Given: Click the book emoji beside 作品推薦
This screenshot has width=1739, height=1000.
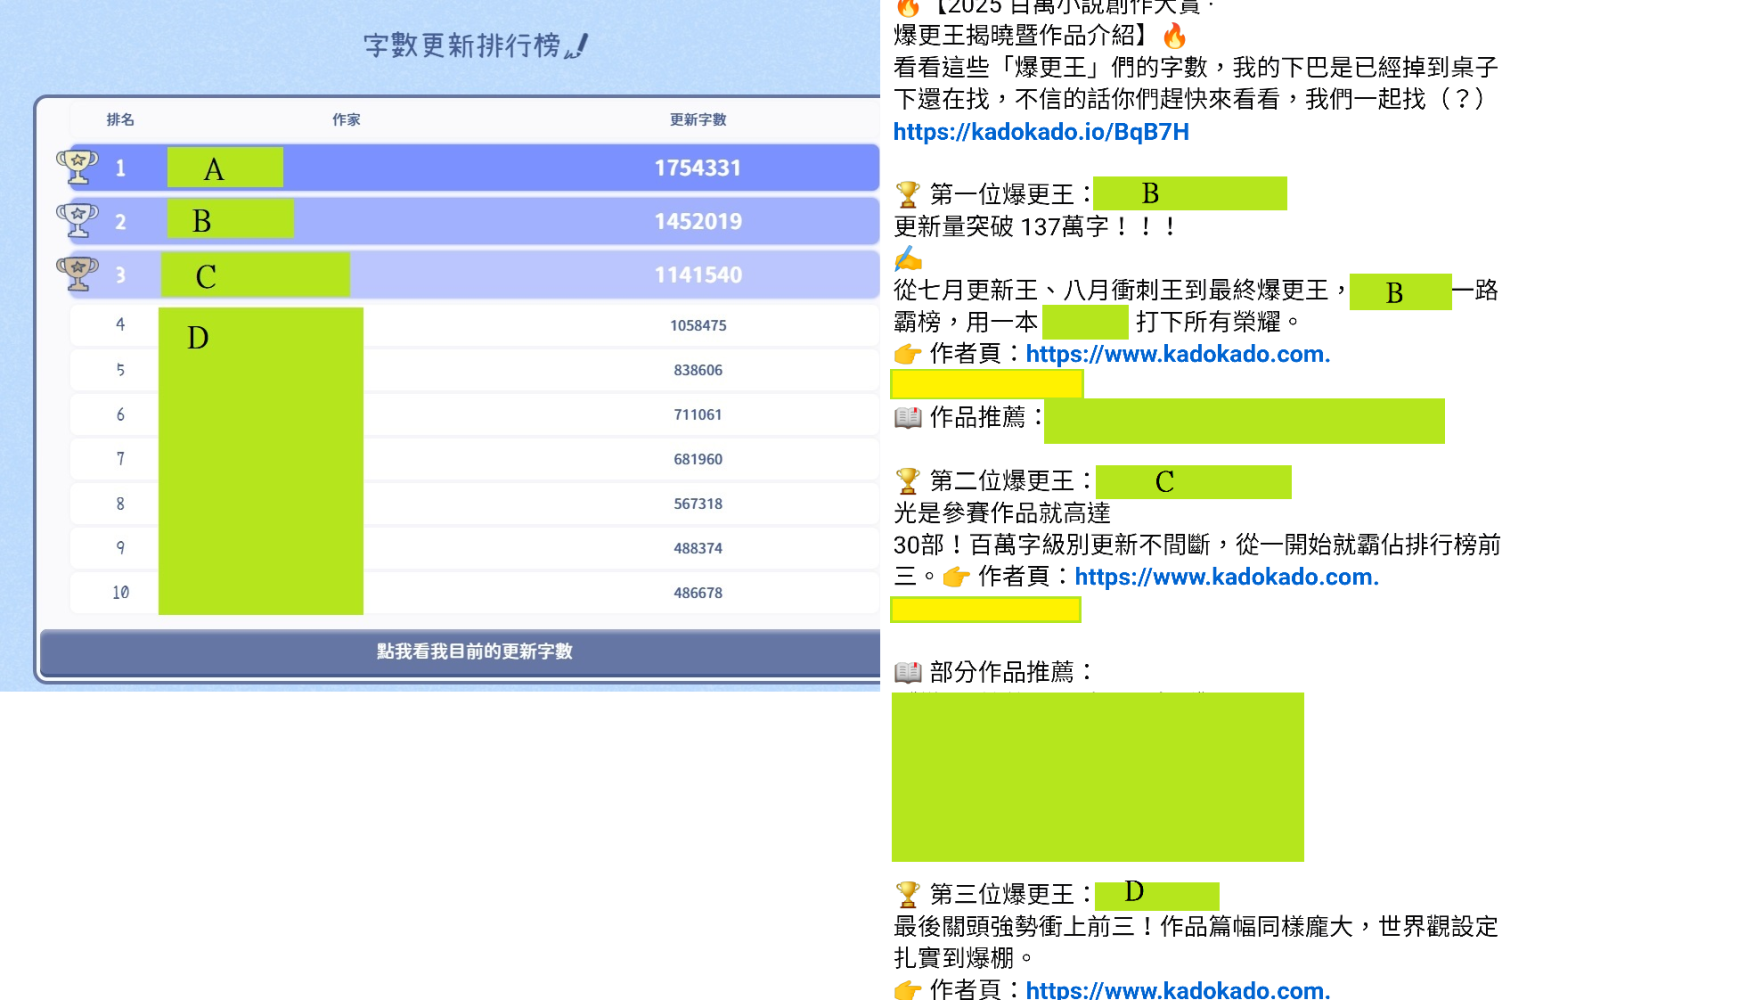Looking at the screenshot, I should coord(907,417).
